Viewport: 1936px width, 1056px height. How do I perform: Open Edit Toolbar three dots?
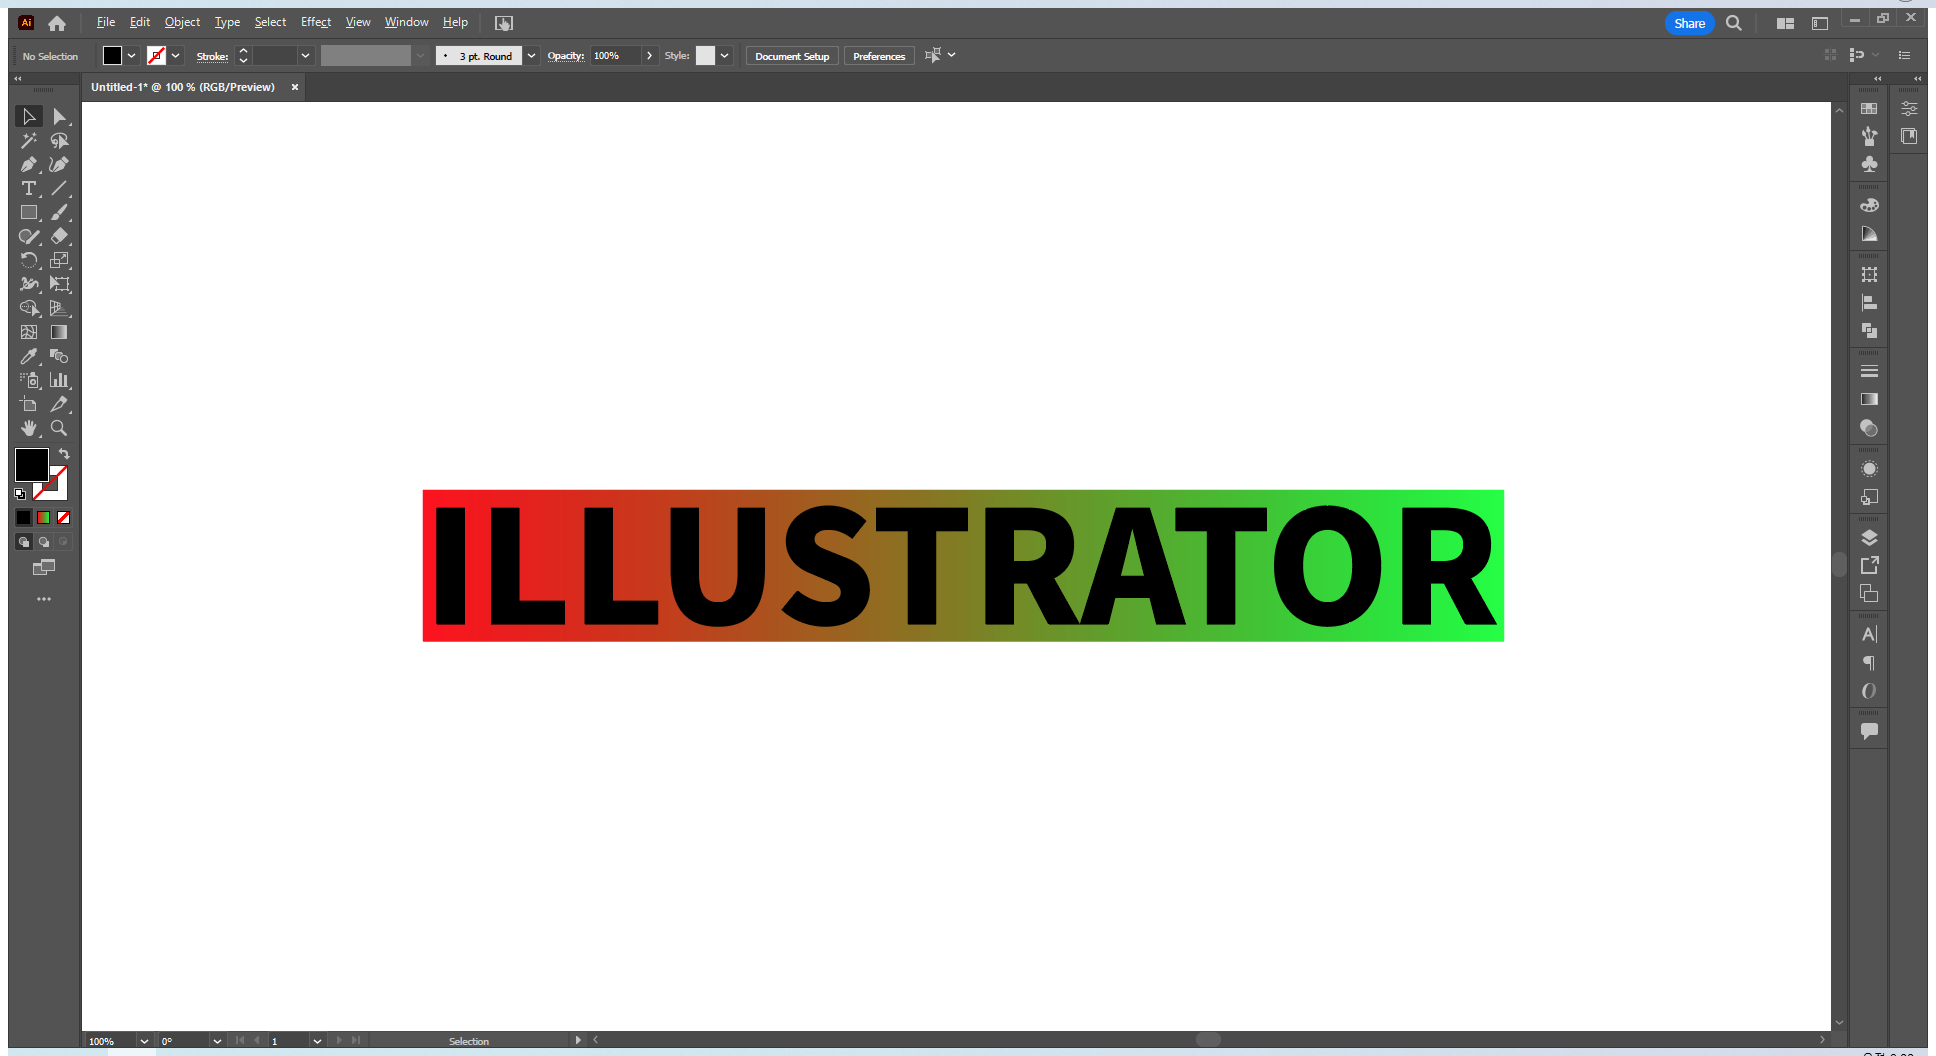click(44, 599)
